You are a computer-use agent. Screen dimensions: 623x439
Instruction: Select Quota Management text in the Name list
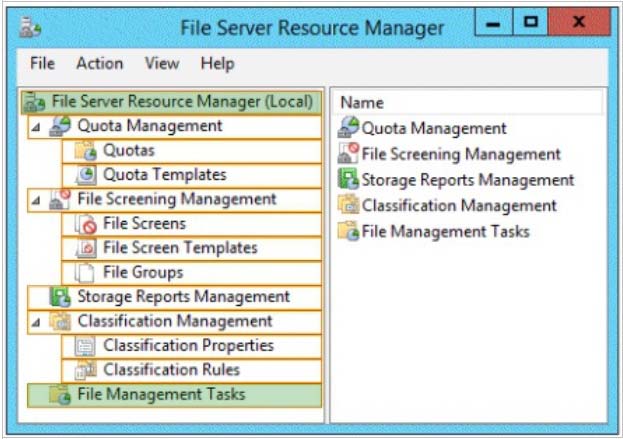[x=434, y=128]
